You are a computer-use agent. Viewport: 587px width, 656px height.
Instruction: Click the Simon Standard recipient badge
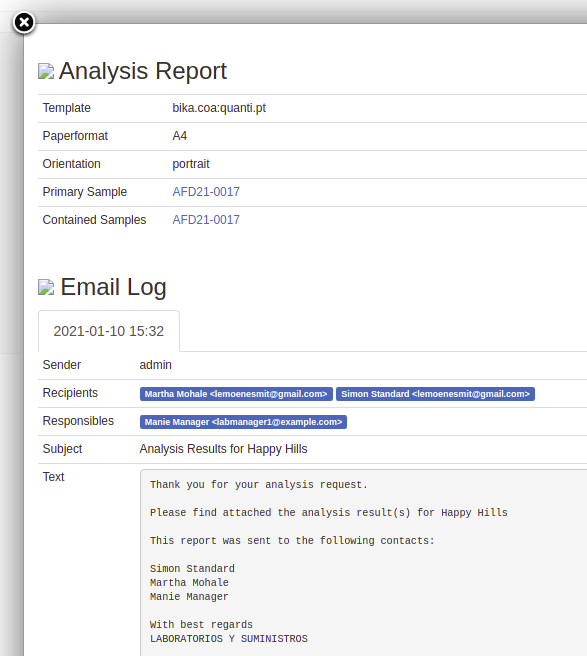[x=436, y=394]
